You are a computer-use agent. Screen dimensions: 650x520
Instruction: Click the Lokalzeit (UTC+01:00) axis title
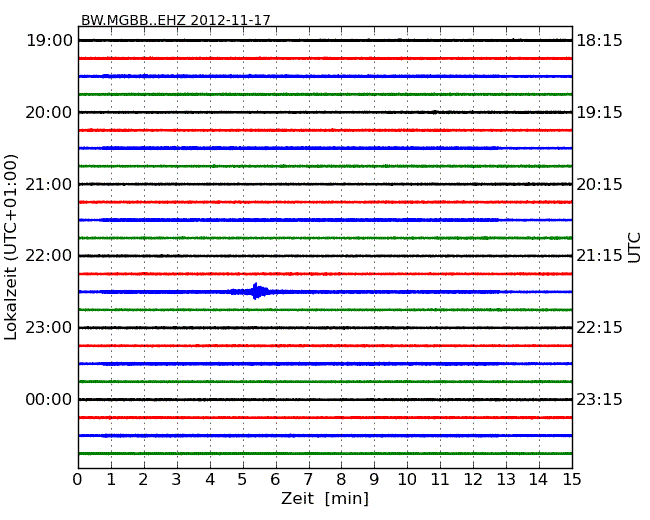[11, 247]
